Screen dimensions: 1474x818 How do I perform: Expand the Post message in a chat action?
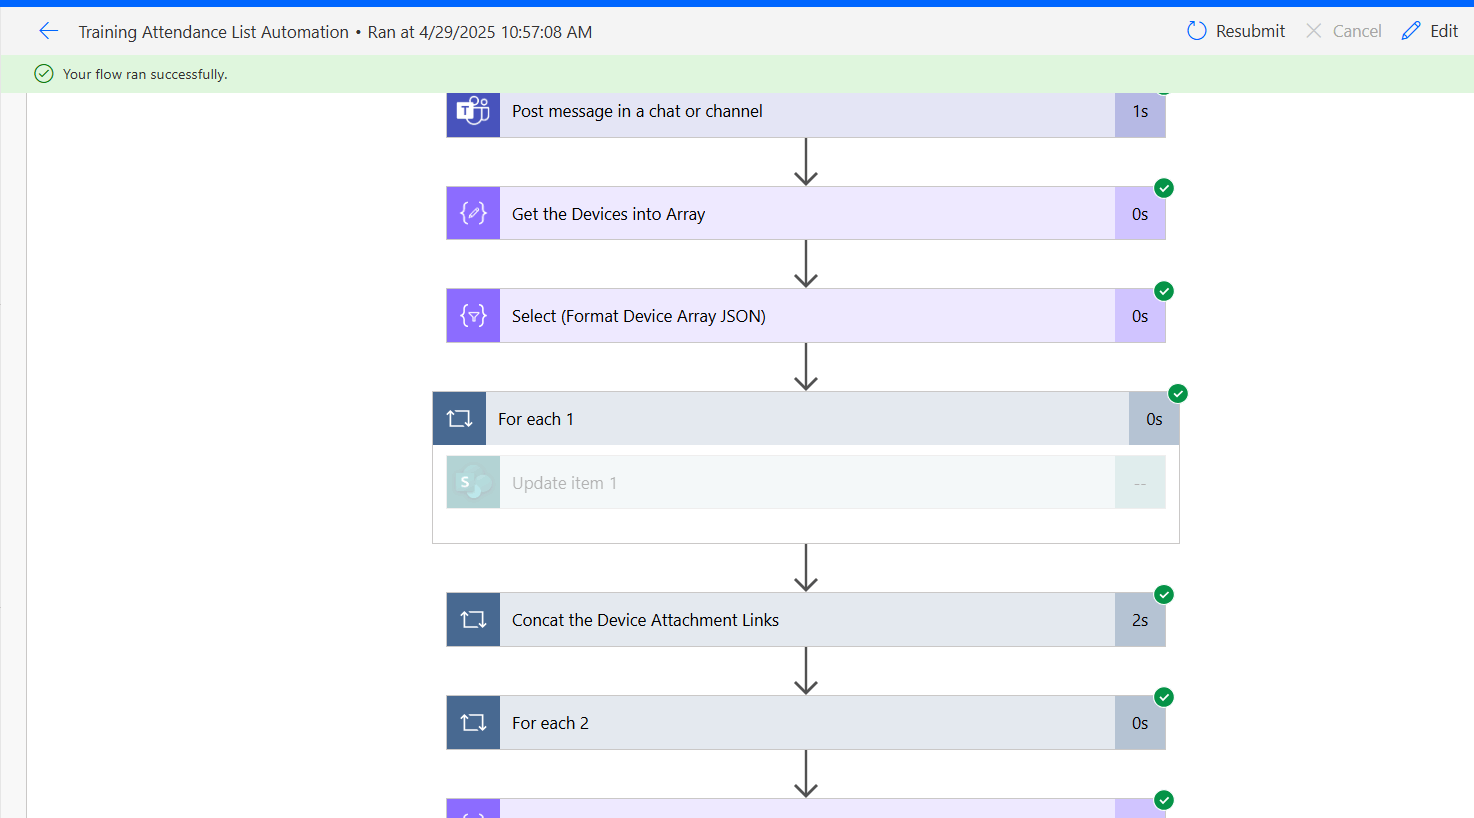[806, 111]
